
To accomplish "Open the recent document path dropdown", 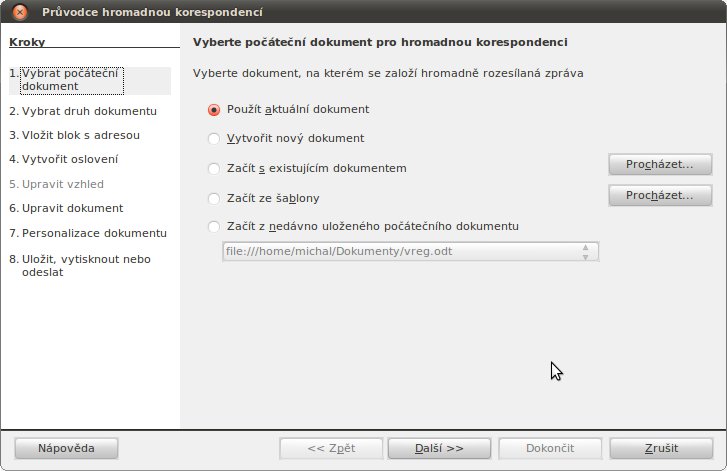I will pyautogui.click(x=410, y=251).
